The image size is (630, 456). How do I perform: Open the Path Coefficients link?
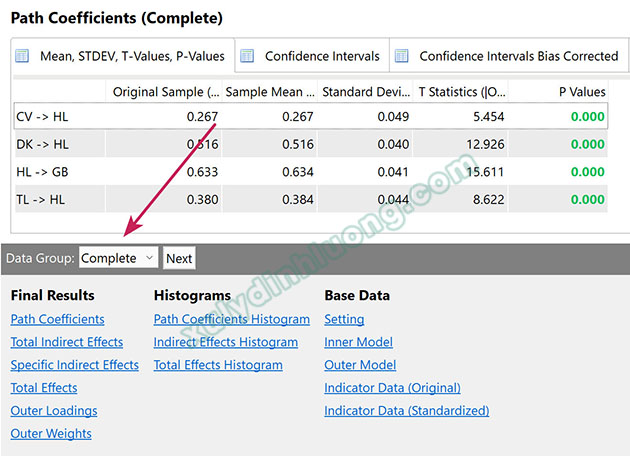[x=57, y=319]
